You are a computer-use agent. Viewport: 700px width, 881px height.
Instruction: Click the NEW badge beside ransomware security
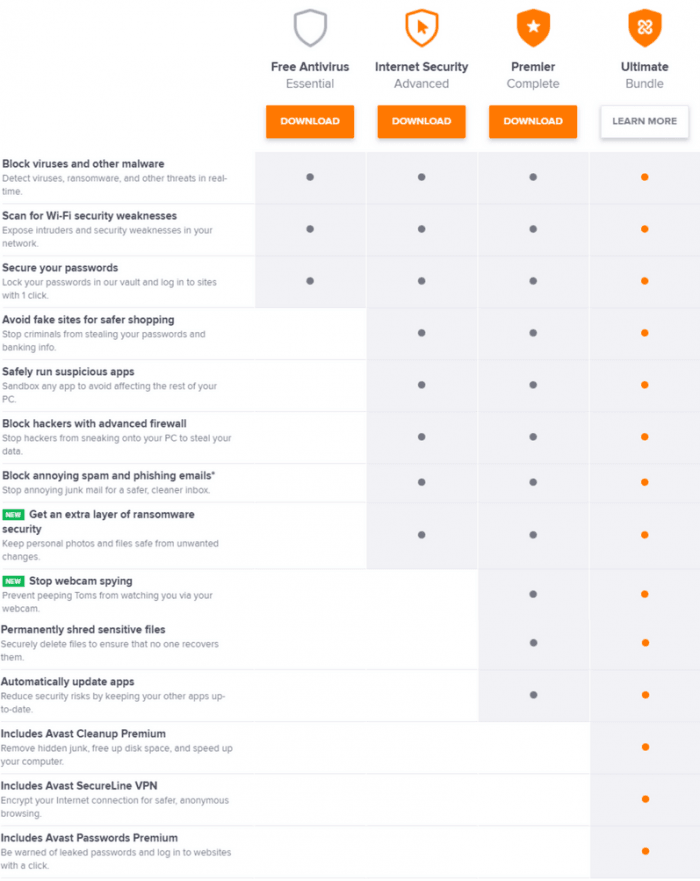click(13, 514)
